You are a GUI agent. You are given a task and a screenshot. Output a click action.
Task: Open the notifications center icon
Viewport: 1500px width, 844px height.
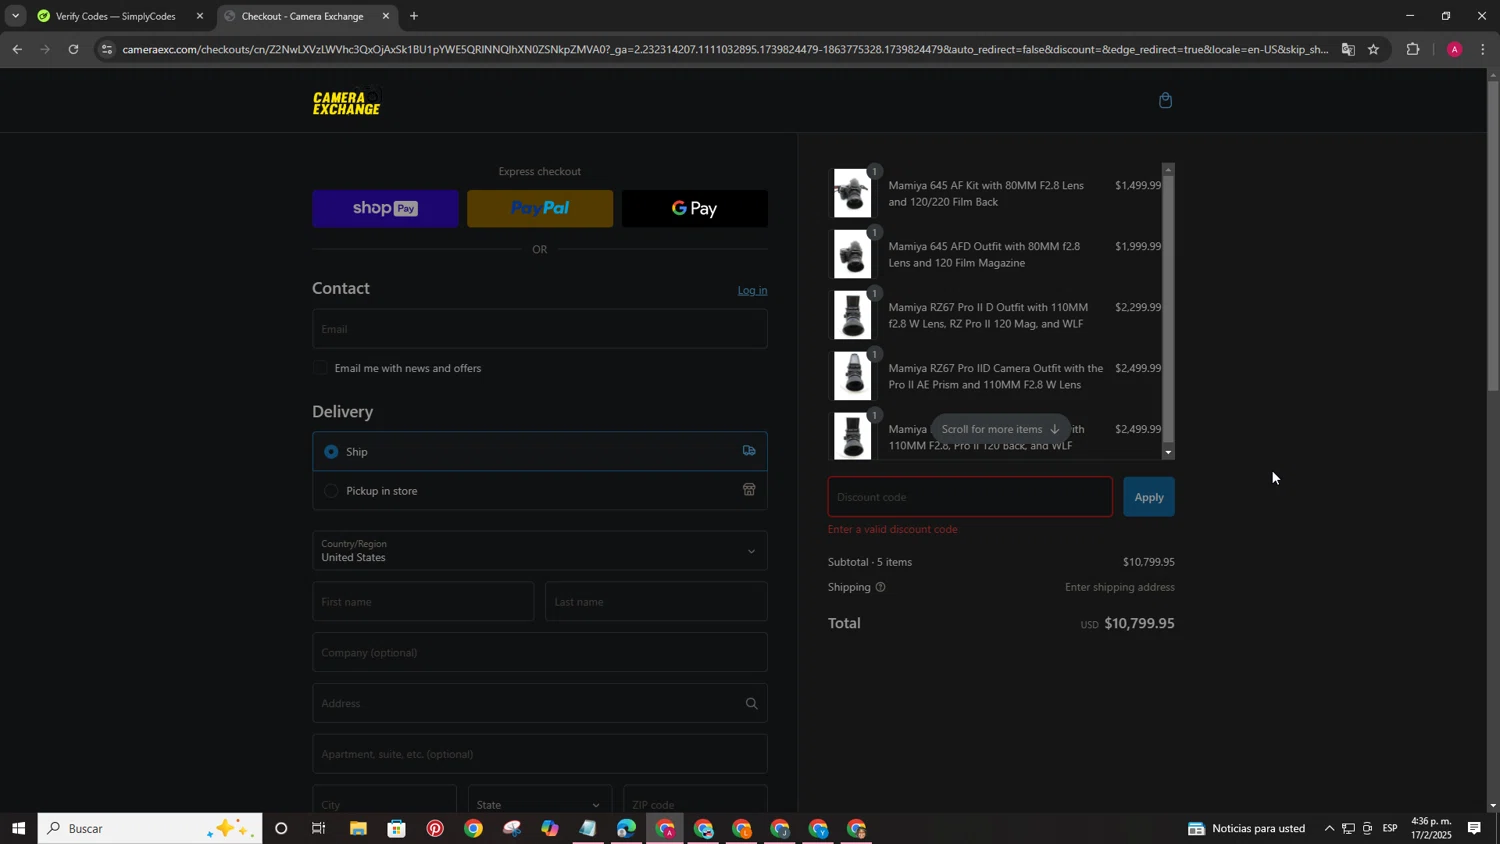pyautogui.click(x=1474, y=828)
